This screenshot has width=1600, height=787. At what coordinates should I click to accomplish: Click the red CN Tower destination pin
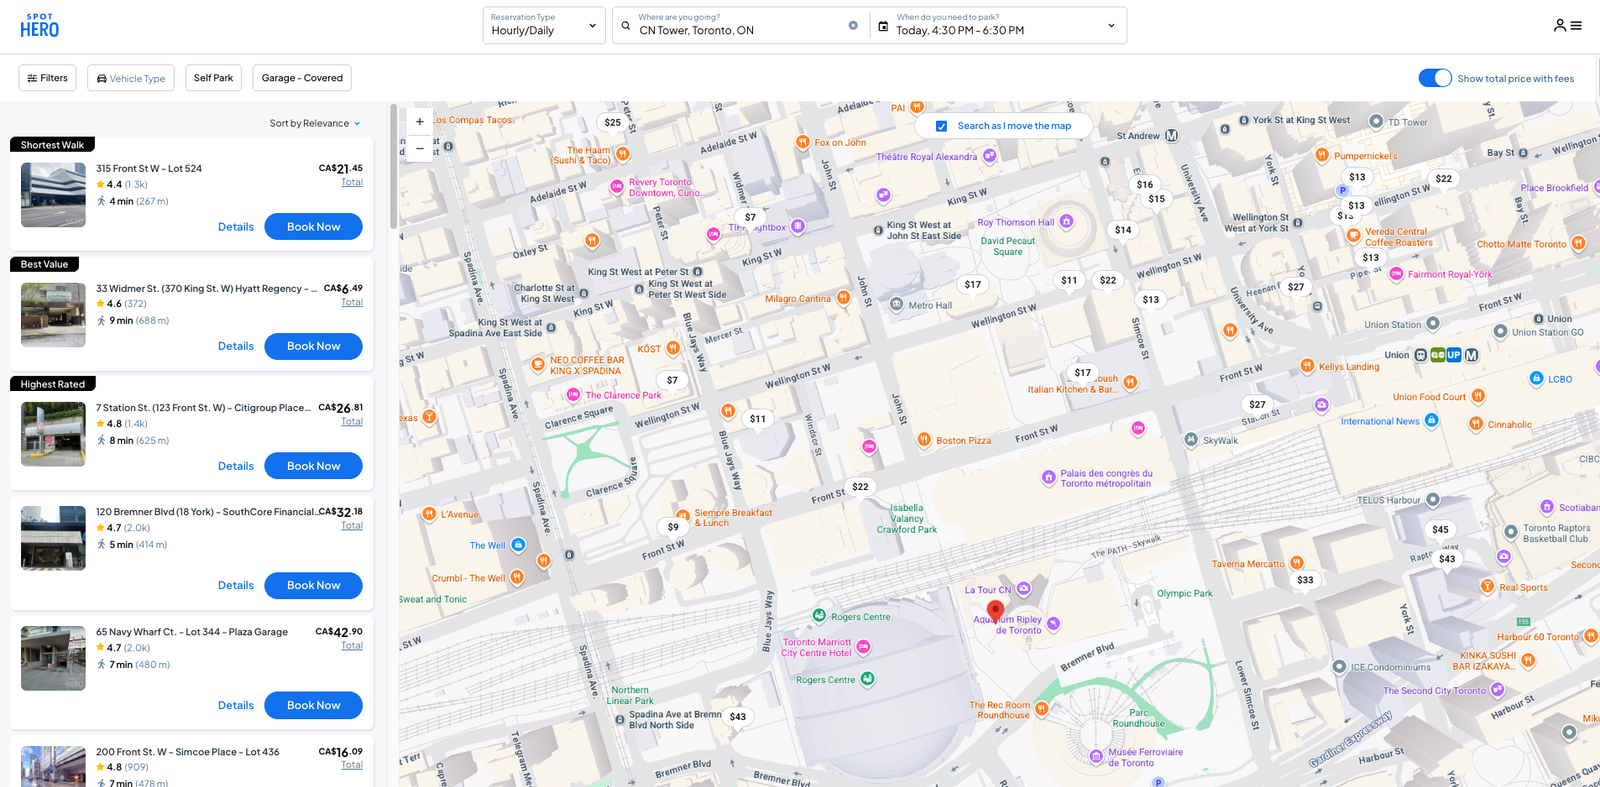[995, 611]
